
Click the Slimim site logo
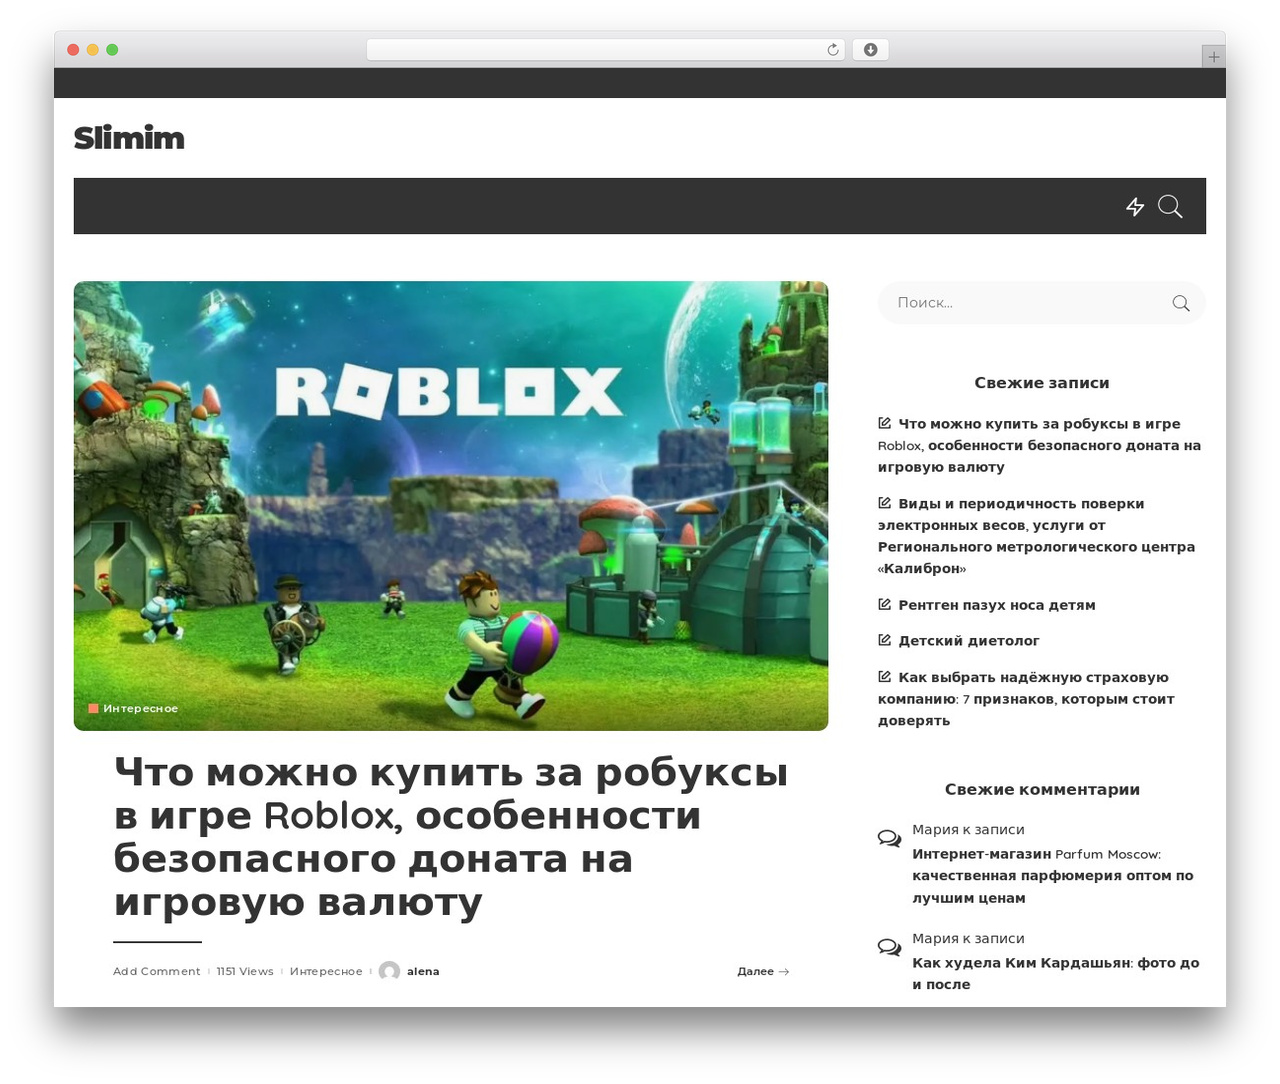point(129,138)
